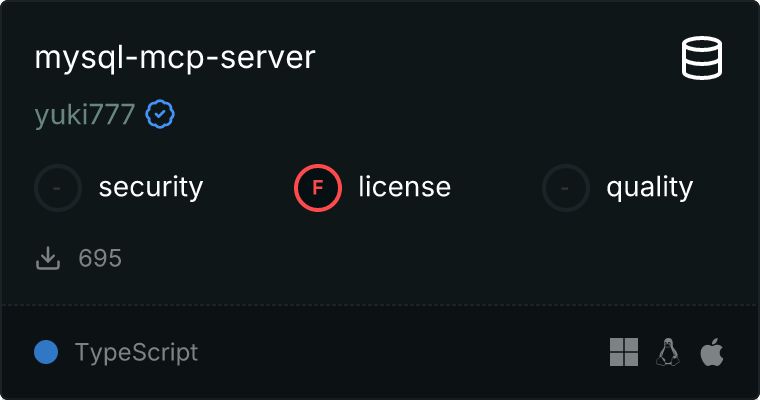Select the quality label
760x400 pixels.
(649, 187)
